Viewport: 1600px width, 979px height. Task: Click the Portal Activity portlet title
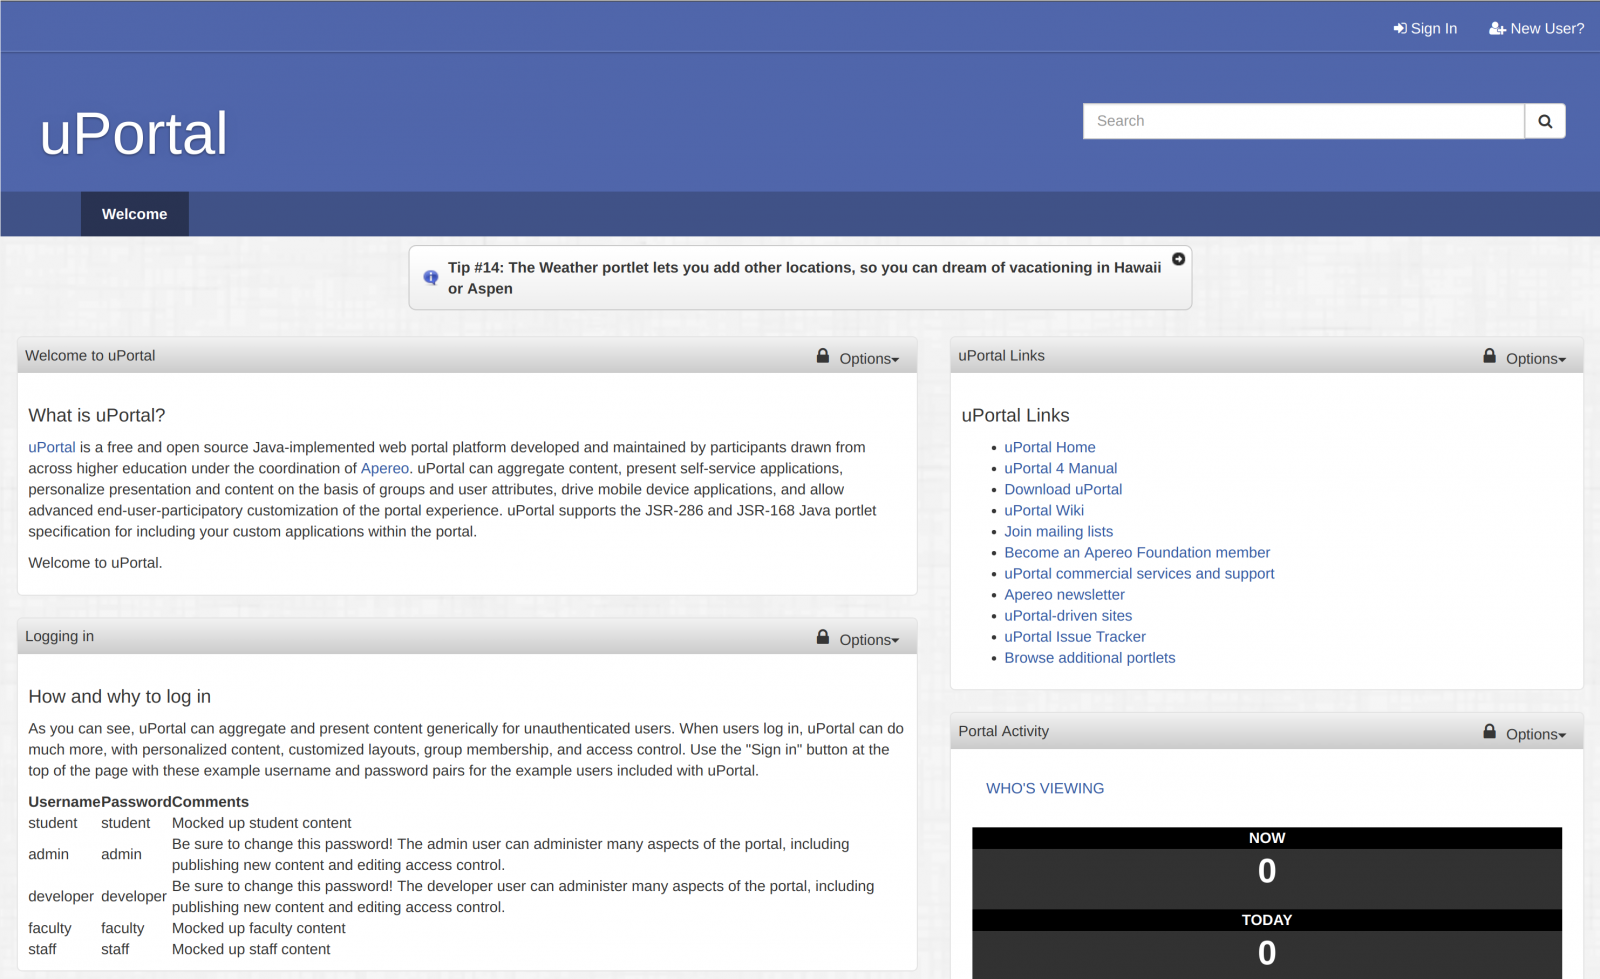[1004, 732]
